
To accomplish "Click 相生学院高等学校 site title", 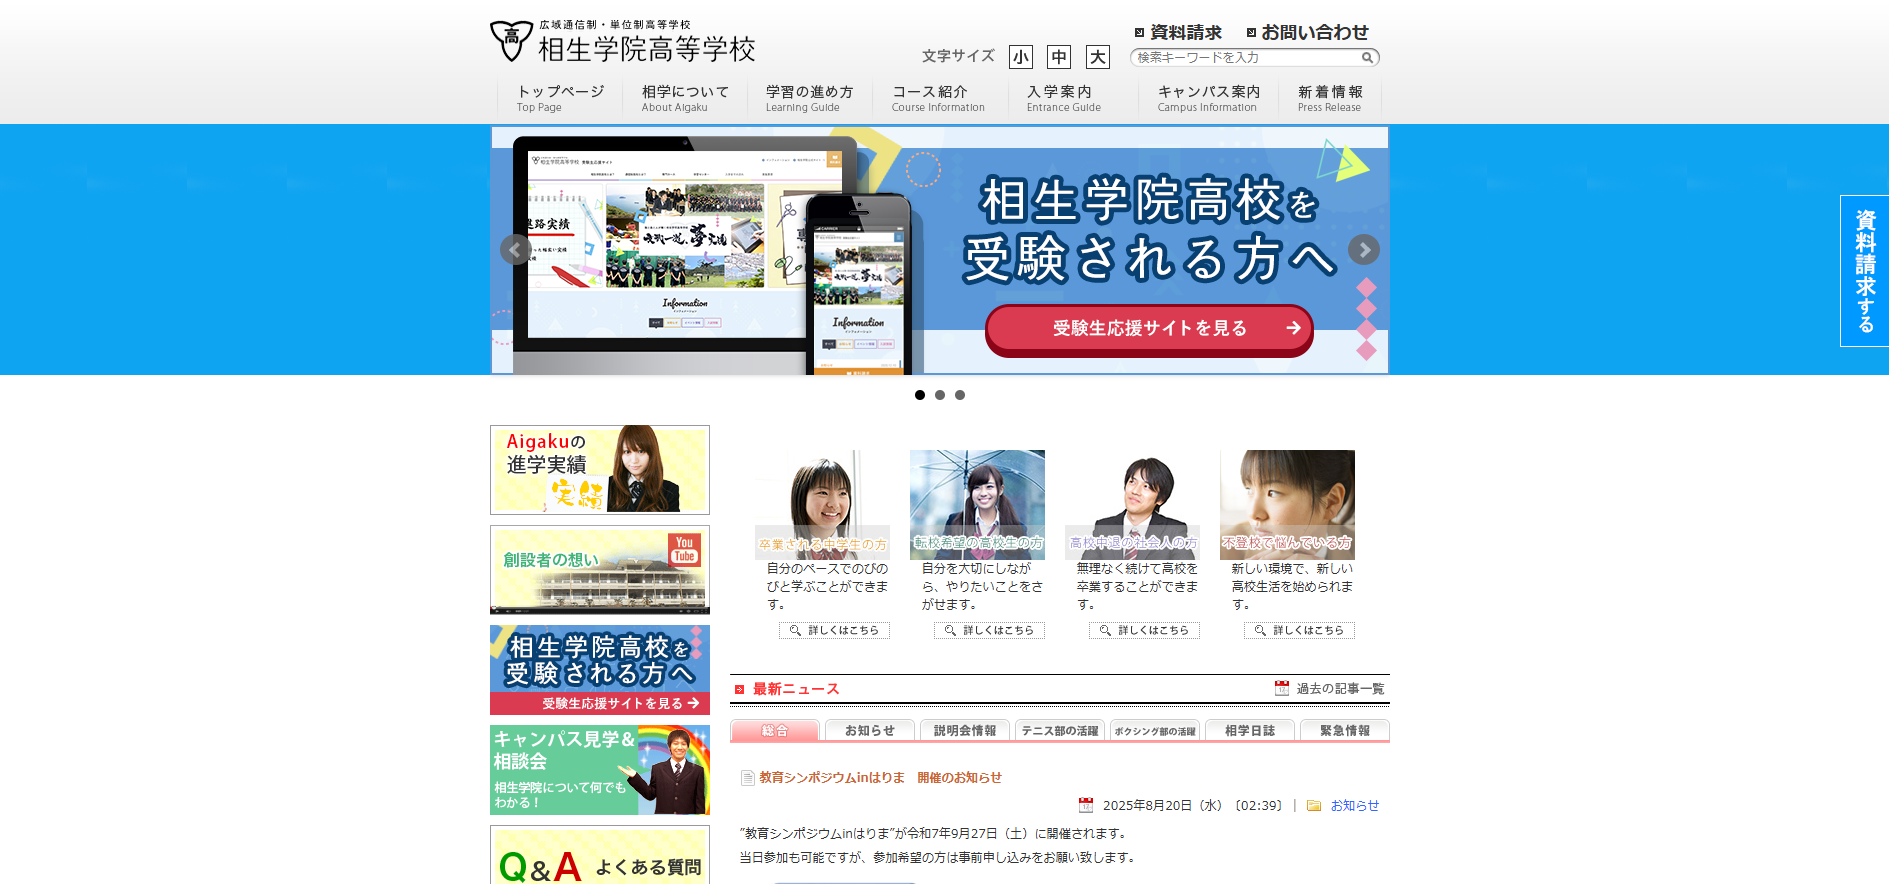I will click(x=647, y=49).
